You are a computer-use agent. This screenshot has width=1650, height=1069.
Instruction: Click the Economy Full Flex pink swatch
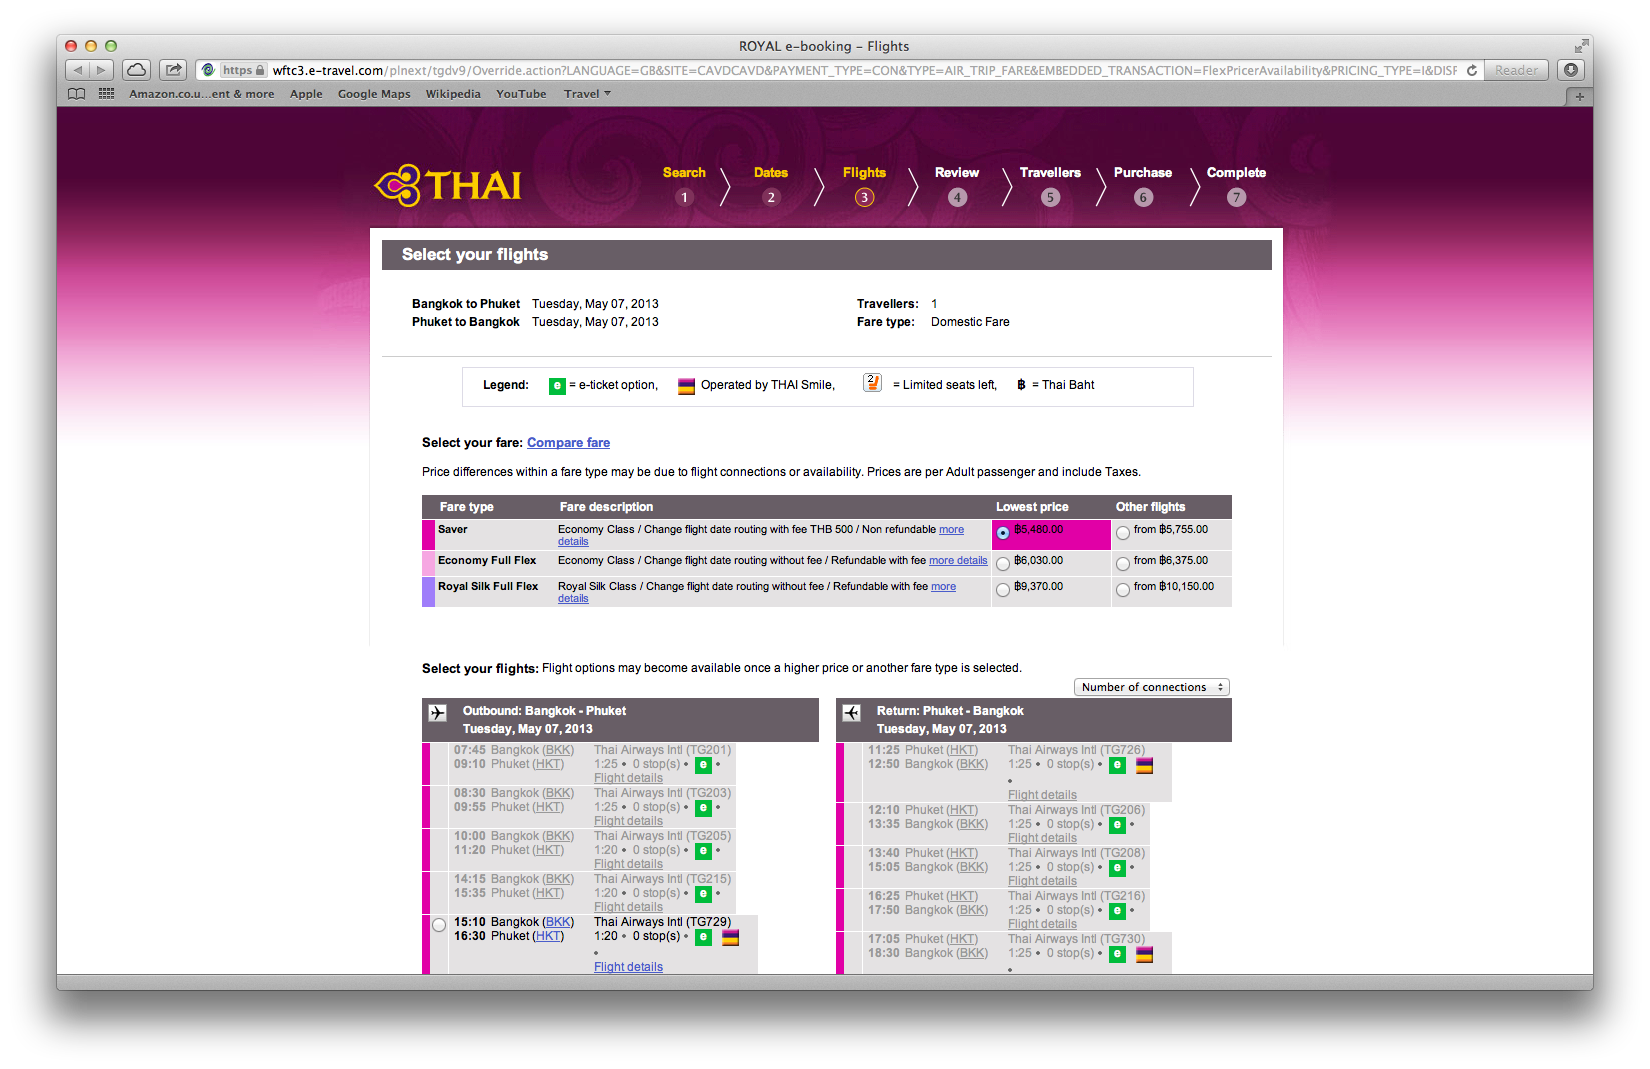click(428, 563)
